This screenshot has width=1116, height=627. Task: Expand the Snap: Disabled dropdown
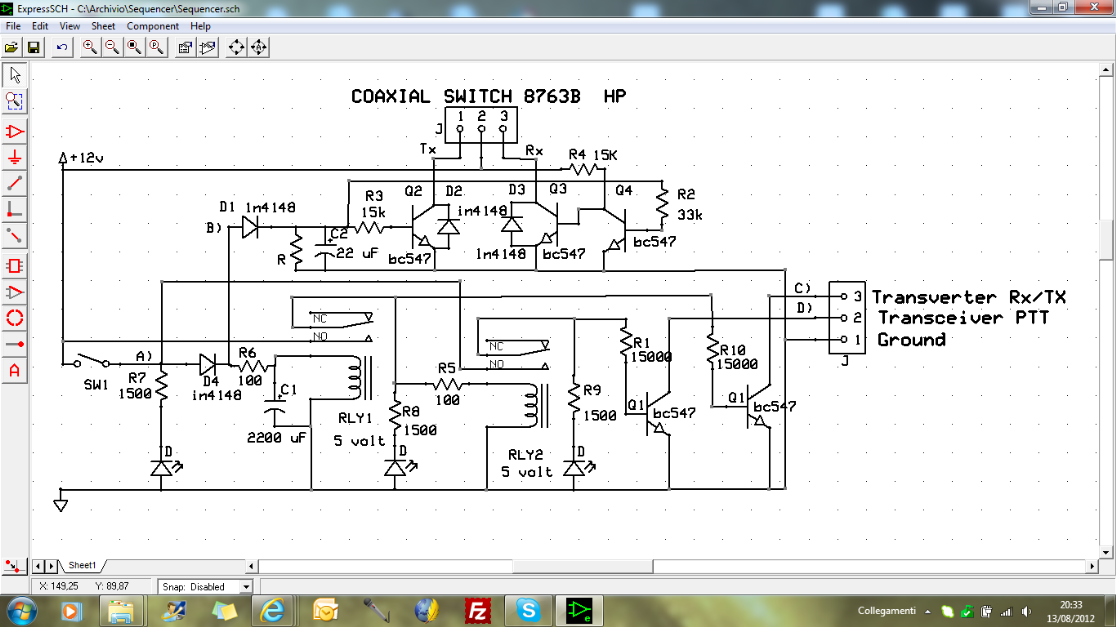tap(246, 587)
